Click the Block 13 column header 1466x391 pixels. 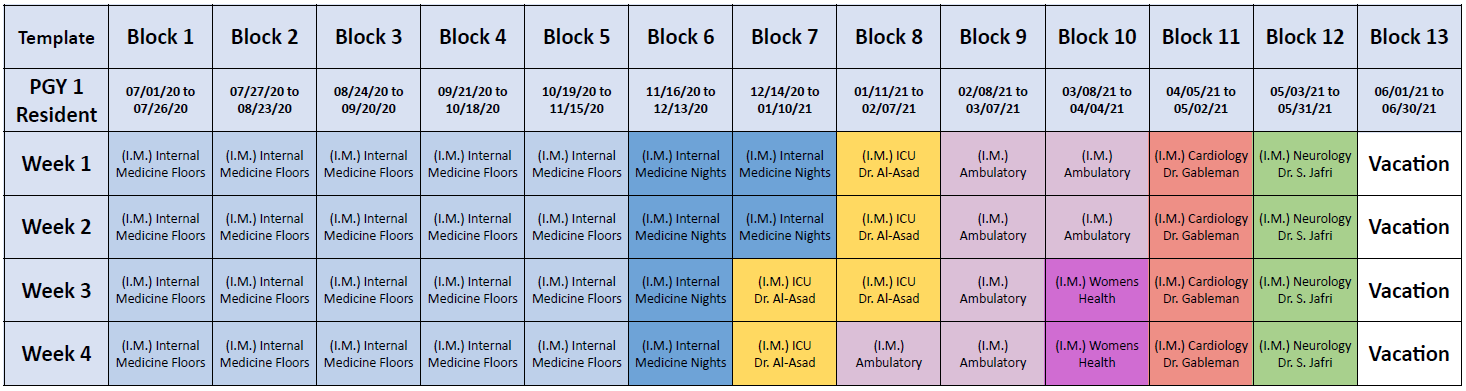pyautogui.click(x=1409, y=37)
